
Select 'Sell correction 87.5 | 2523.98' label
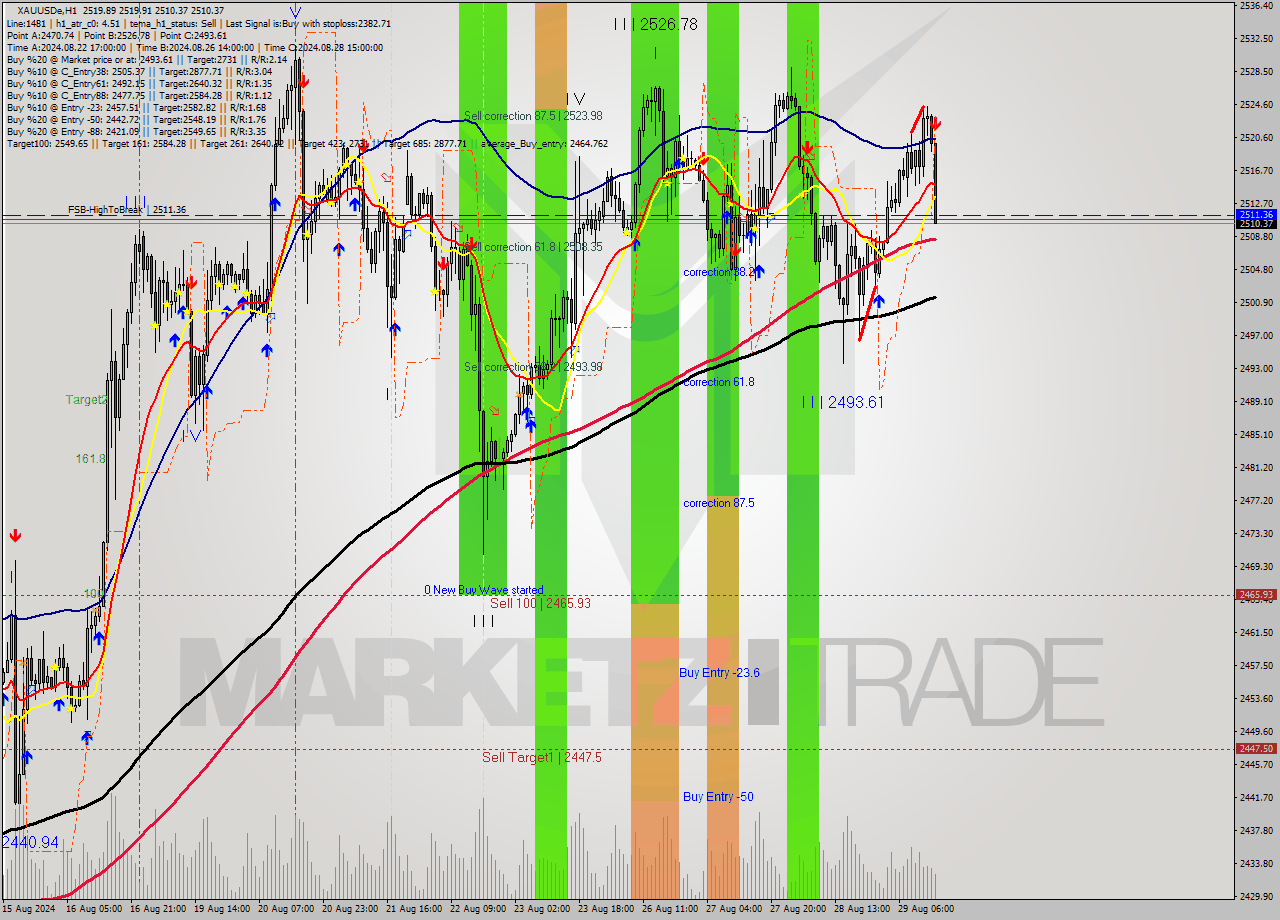(533, 116)
